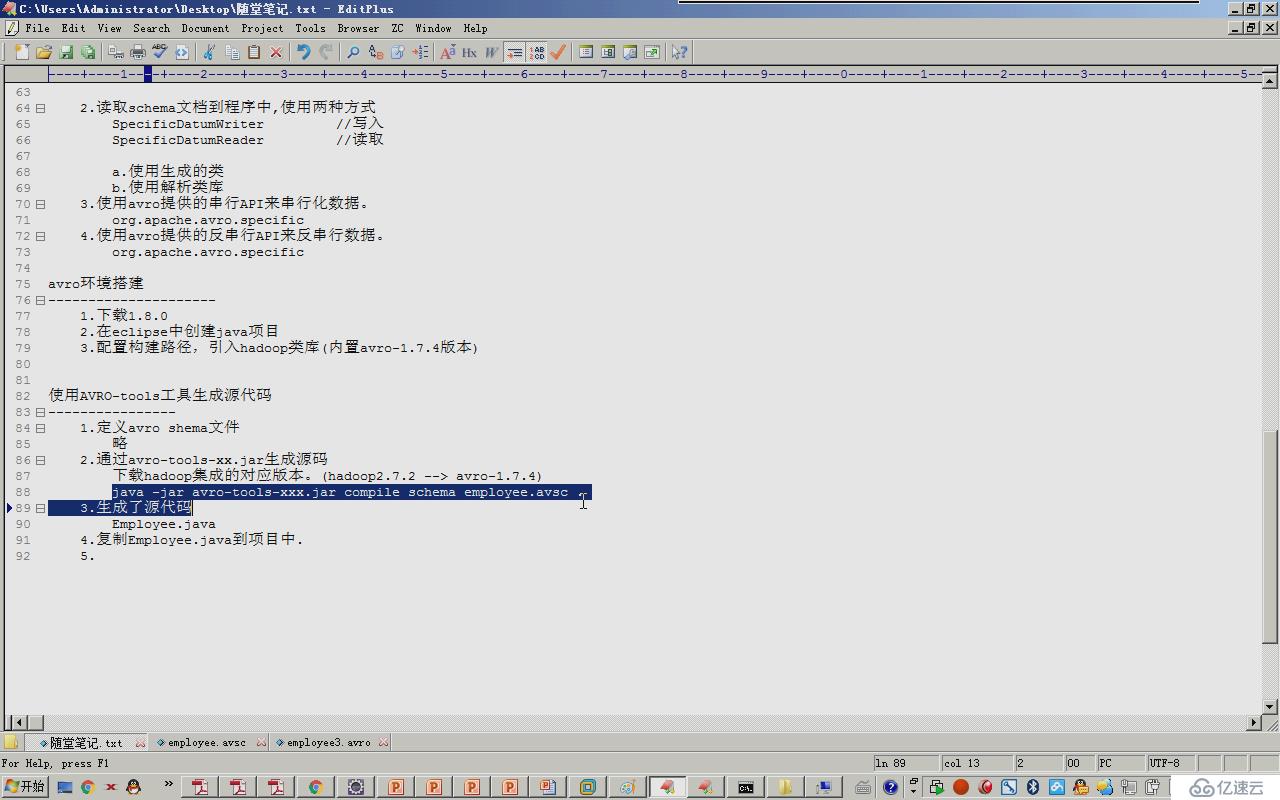Open the 开始 Start button
1280x800 pixels.
[x=24, y=787]
